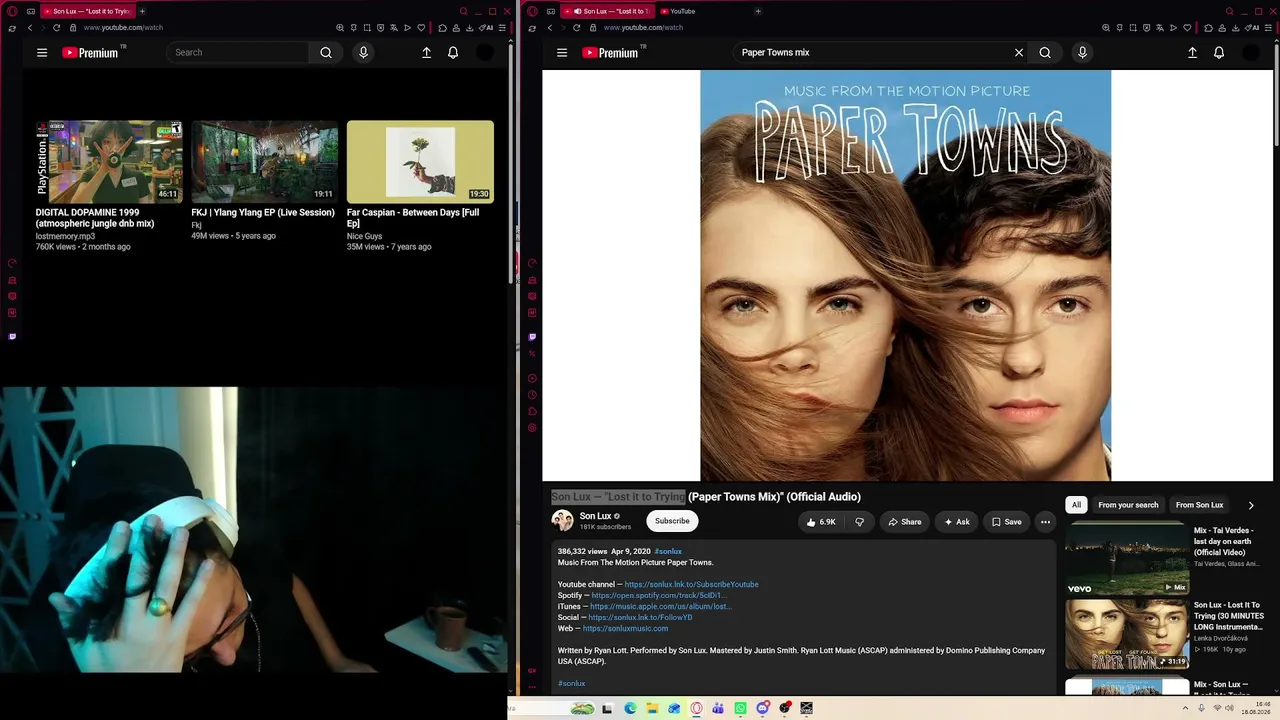Open the guide menu in left YouTube window

42,53
